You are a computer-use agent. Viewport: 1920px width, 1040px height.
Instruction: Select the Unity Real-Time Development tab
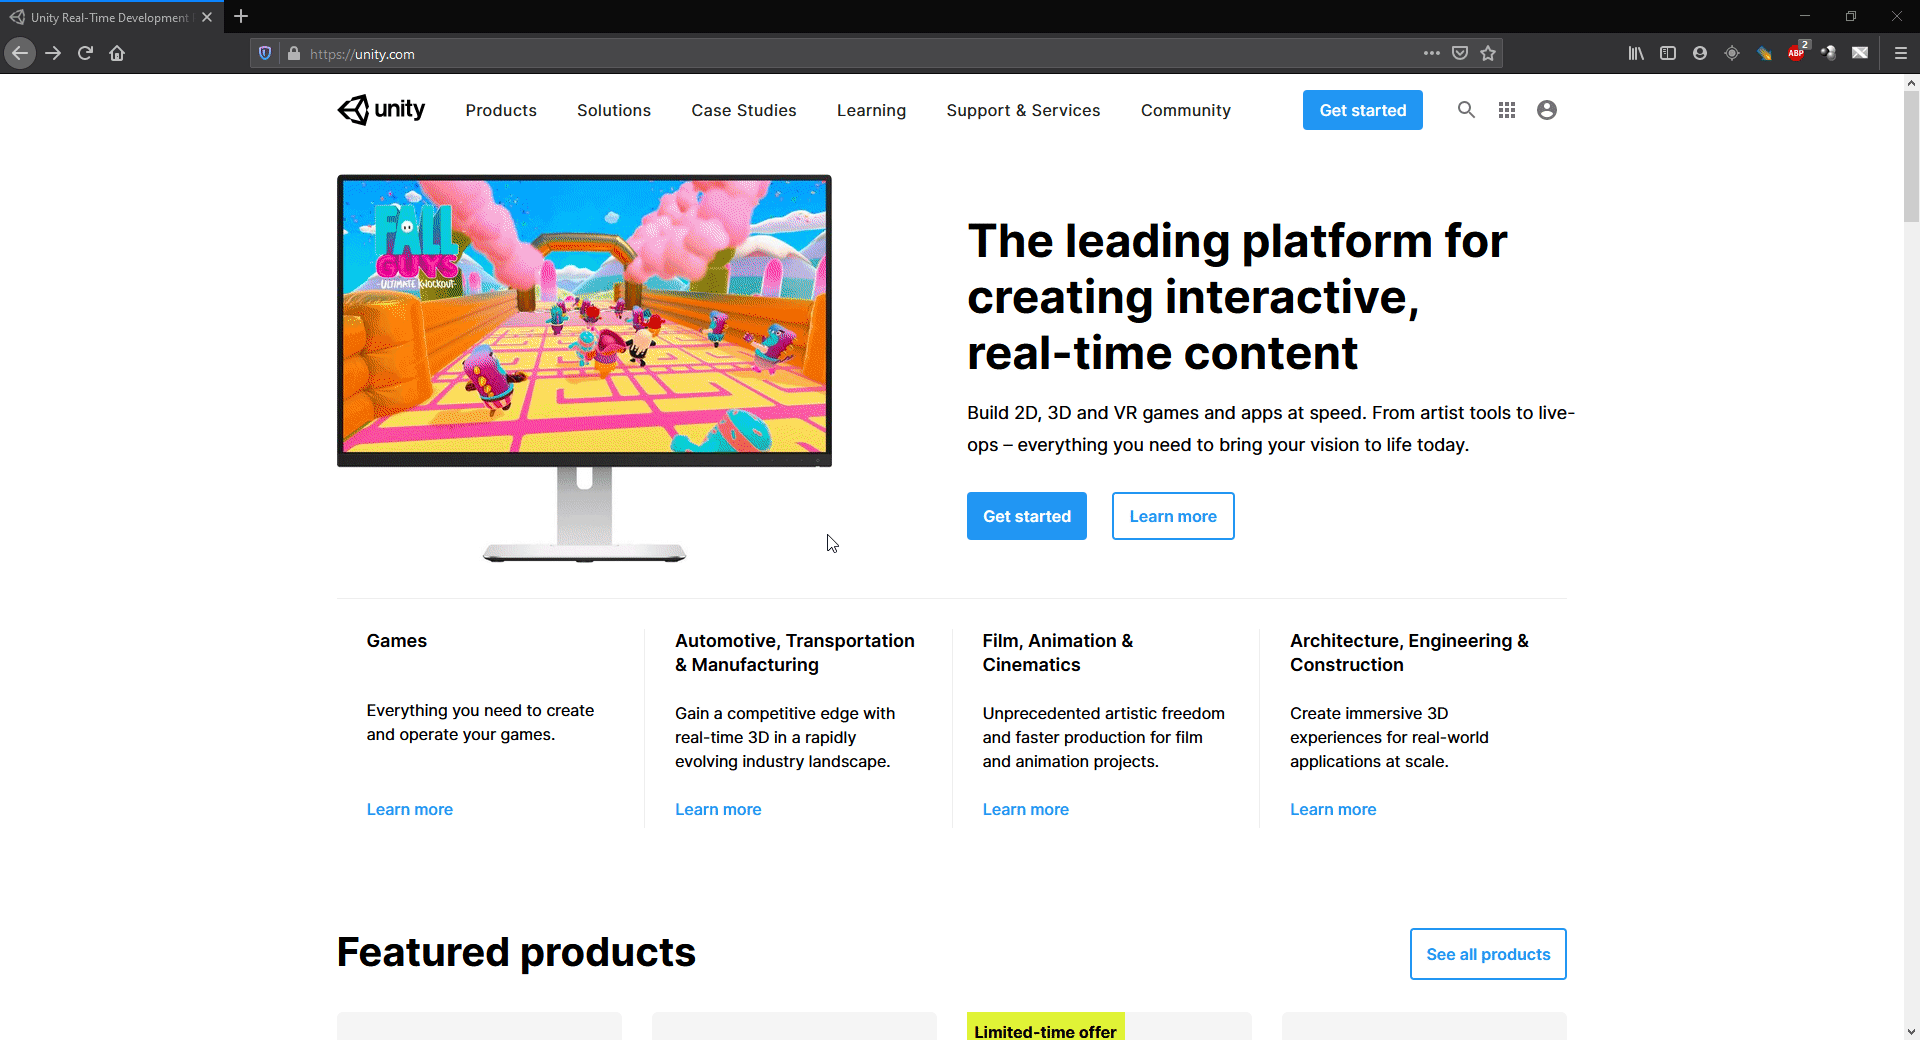tap(110, 17)
